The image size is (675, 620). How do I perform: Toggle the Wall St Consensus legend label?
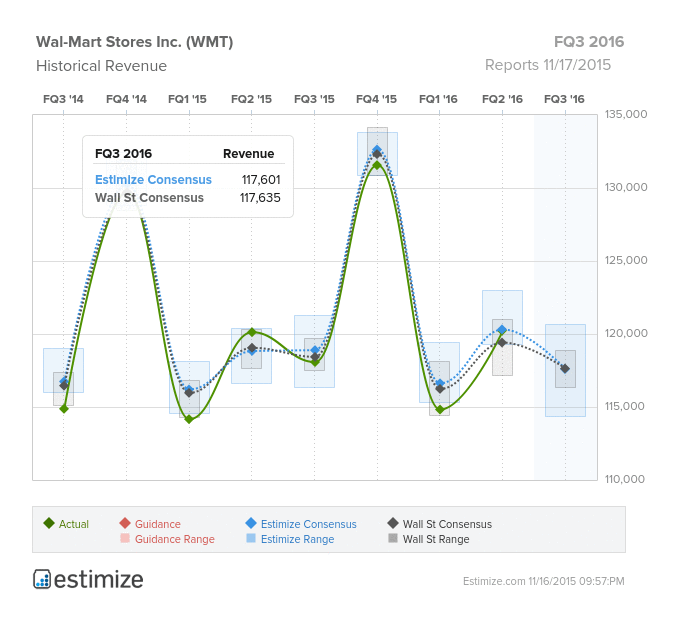pyautogui.click(x=447, y=524)
